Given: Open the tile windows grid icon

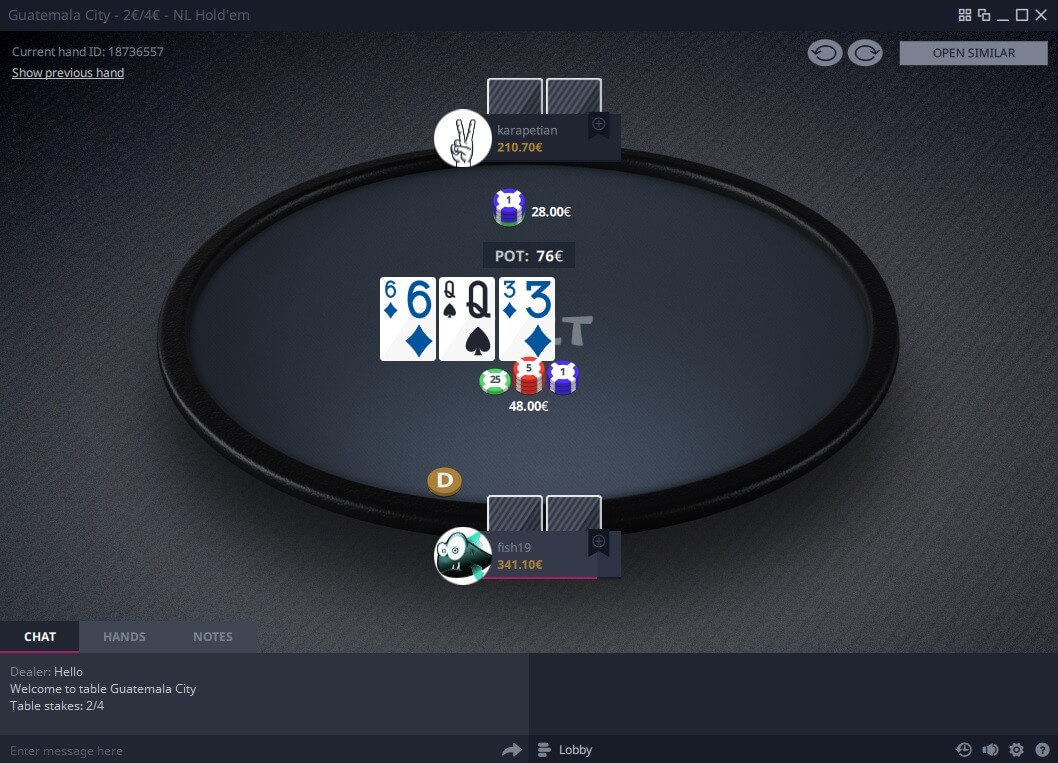Looking at the screenshot, I should (965, 15).
